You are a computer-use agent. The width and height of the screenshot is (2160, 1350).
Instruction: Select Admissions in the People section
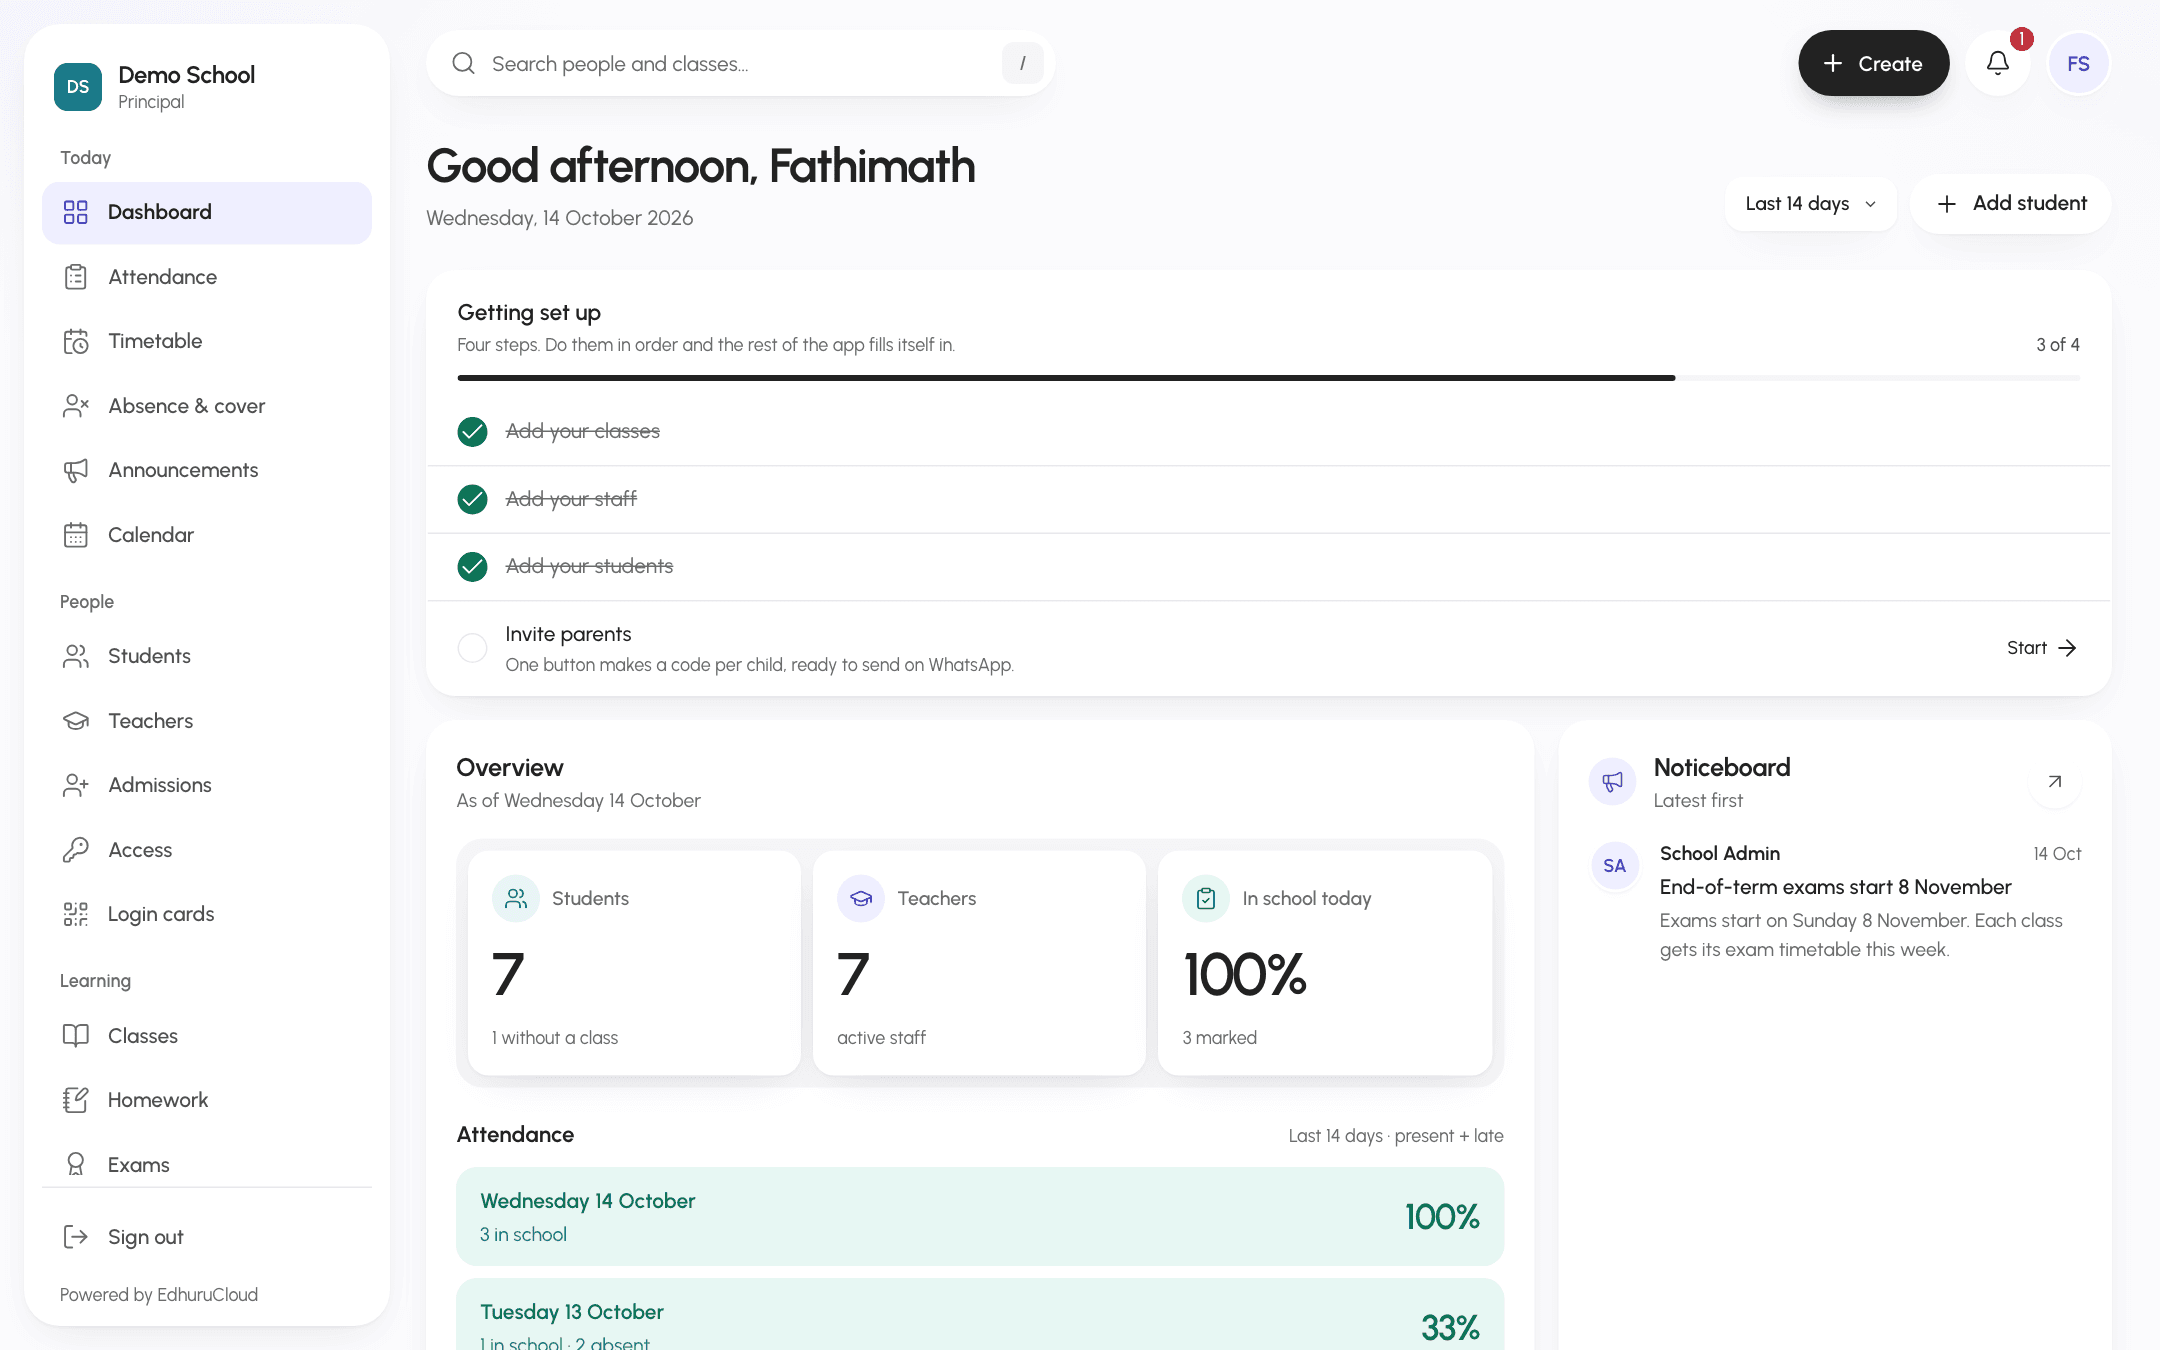(207, 785)
